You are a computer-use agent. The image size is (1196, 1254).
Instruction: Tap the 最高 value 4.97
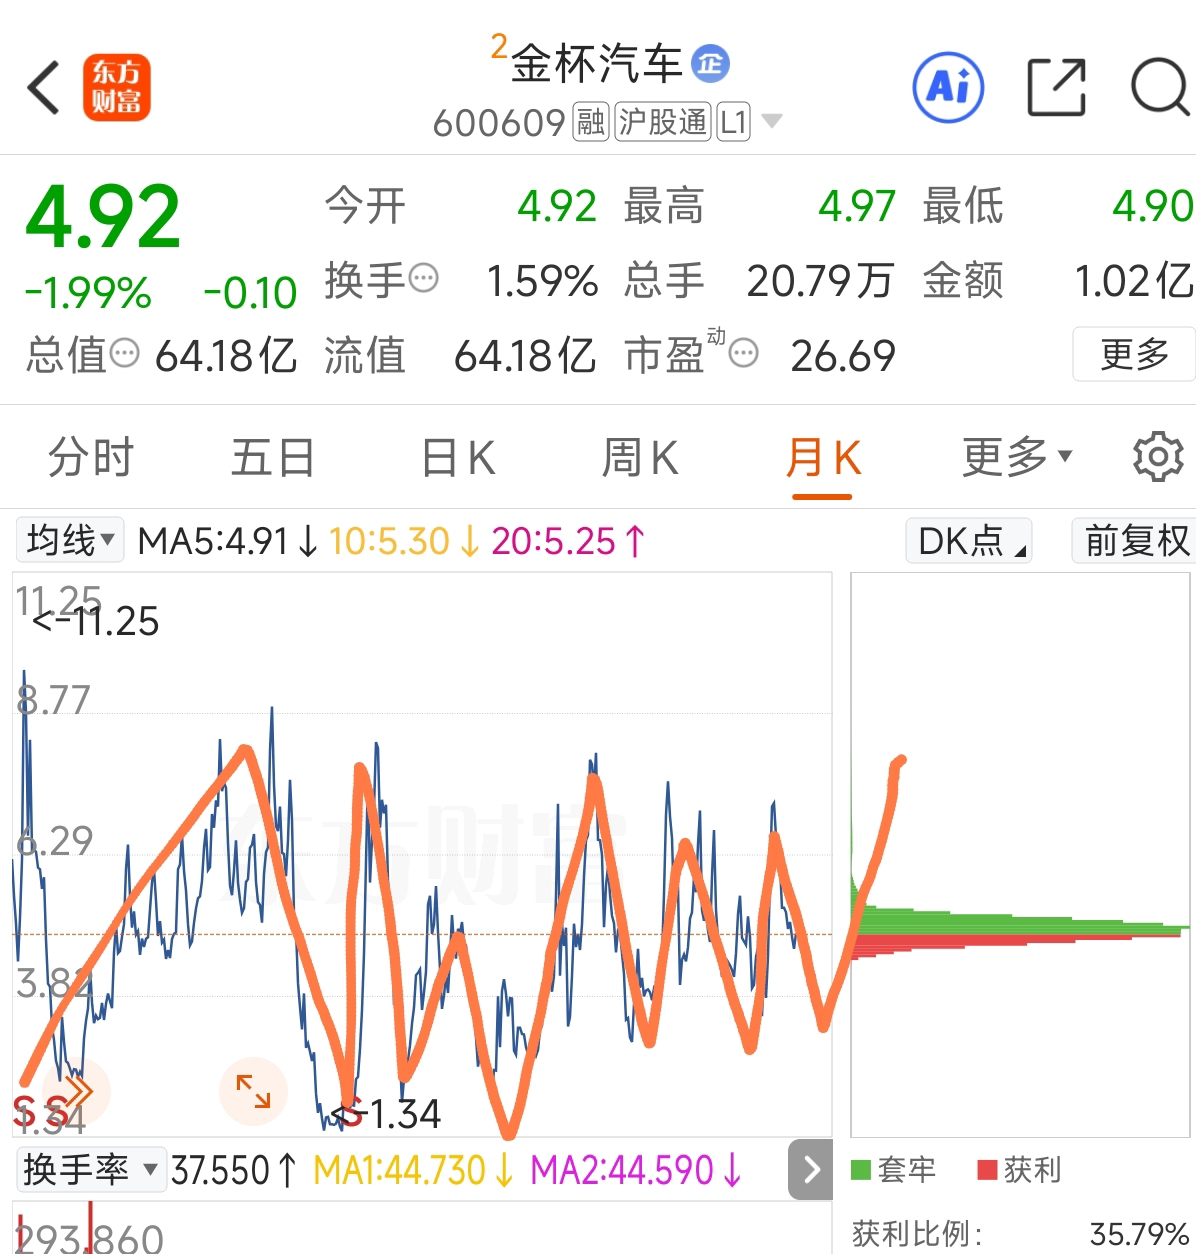tap(856, 206)
